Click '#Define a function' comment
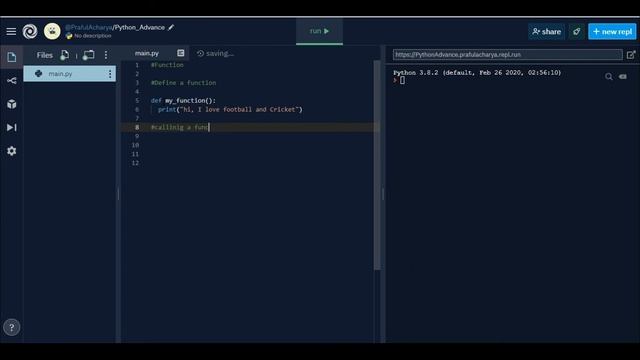The height and width of the screenshot is (360, 640). [183, 83]
